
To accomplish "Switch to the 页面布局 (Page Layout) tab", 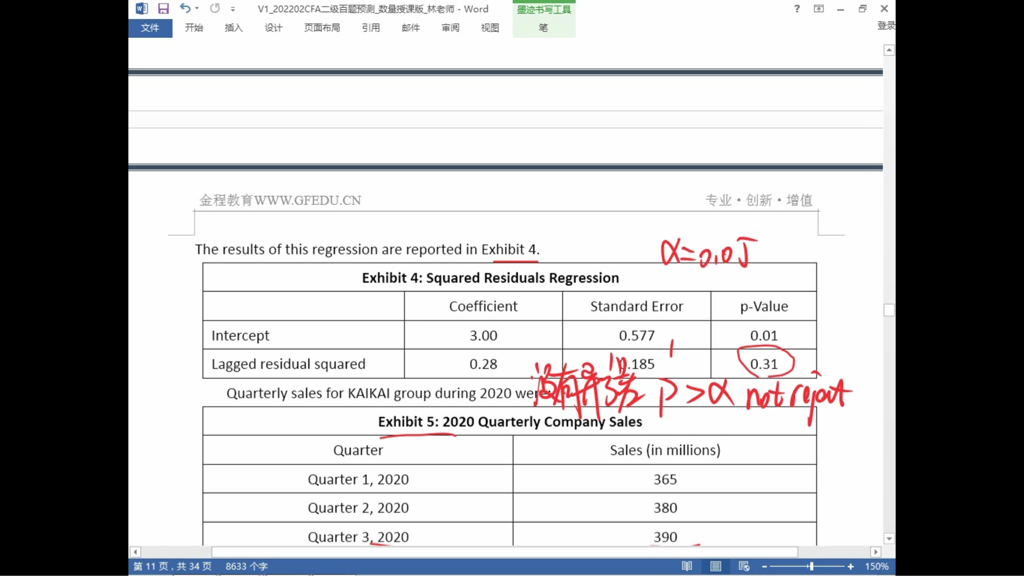I will [x=322, y=27].
